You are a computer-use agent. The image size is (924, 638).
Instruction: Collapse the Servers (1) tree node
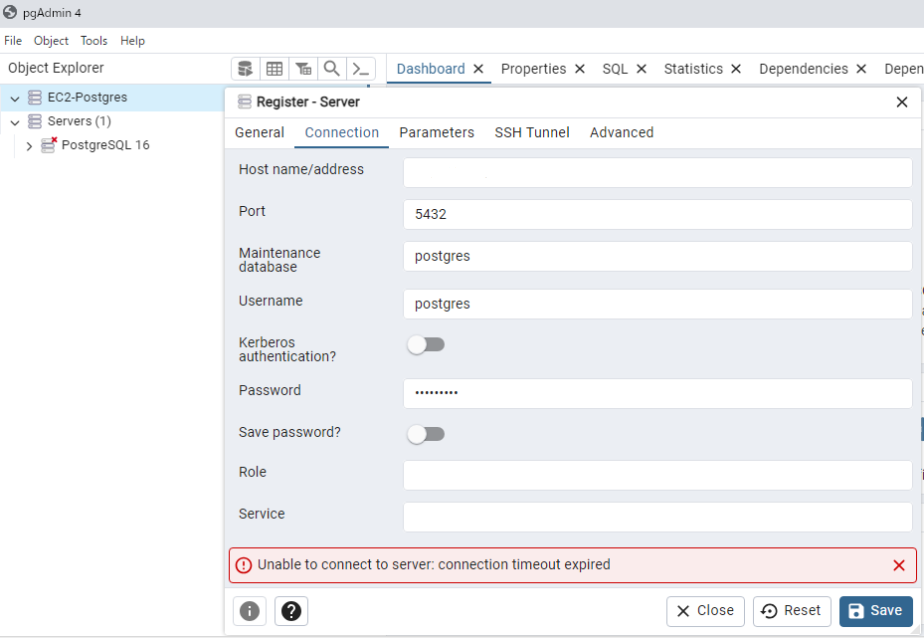tap(15, 122)
